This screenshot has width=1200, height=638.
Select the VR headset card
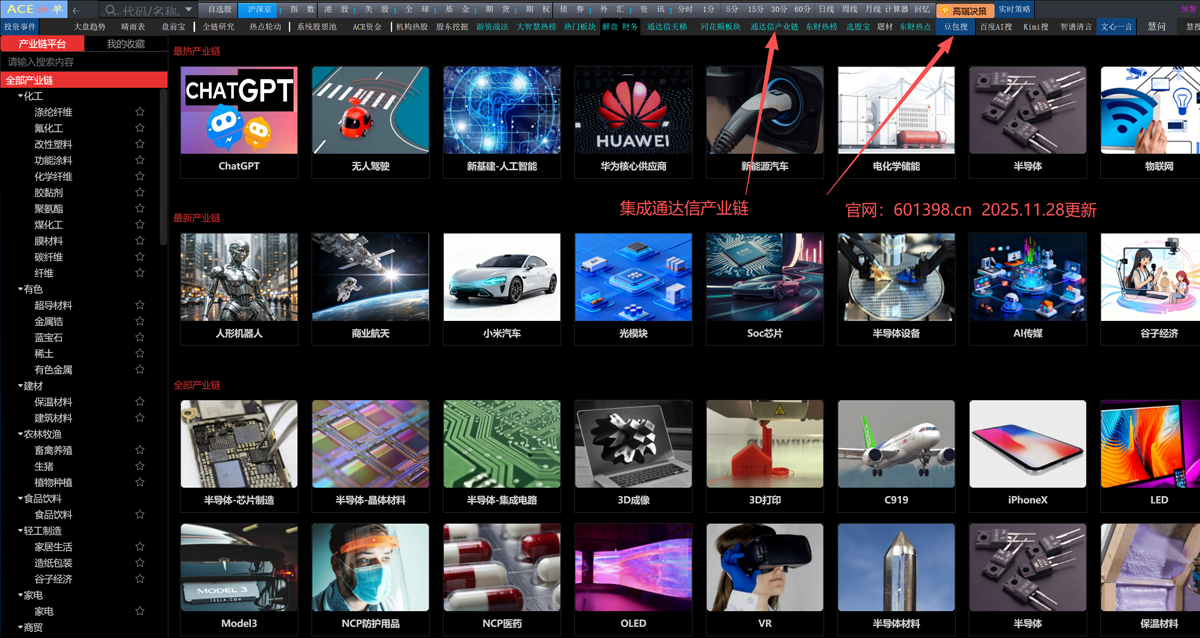pyautogui.click(x=765, y=580)
